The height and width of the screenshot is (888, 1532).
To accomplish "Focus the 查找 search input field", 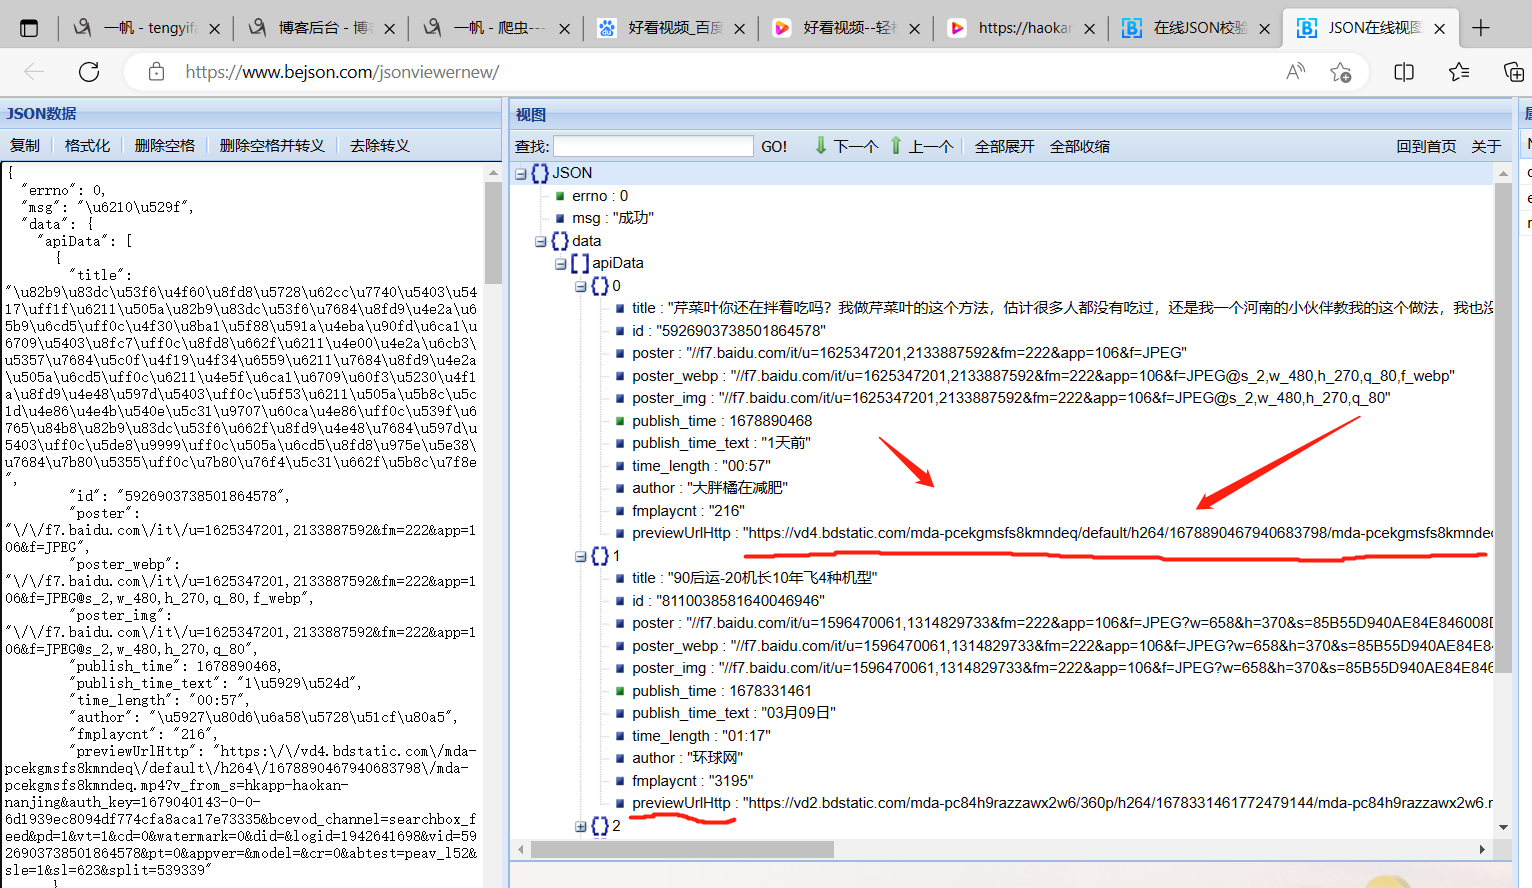I will coord(653,146).
